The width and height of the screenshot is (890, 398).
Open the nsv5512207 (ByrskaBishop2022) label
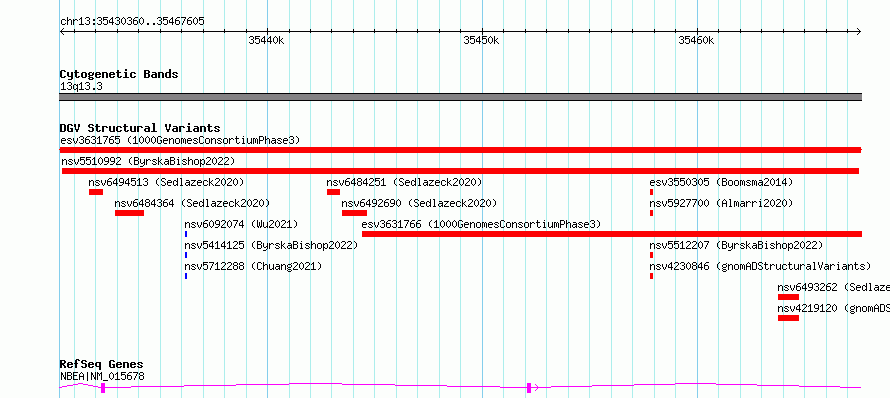click(x=736, y=245)
